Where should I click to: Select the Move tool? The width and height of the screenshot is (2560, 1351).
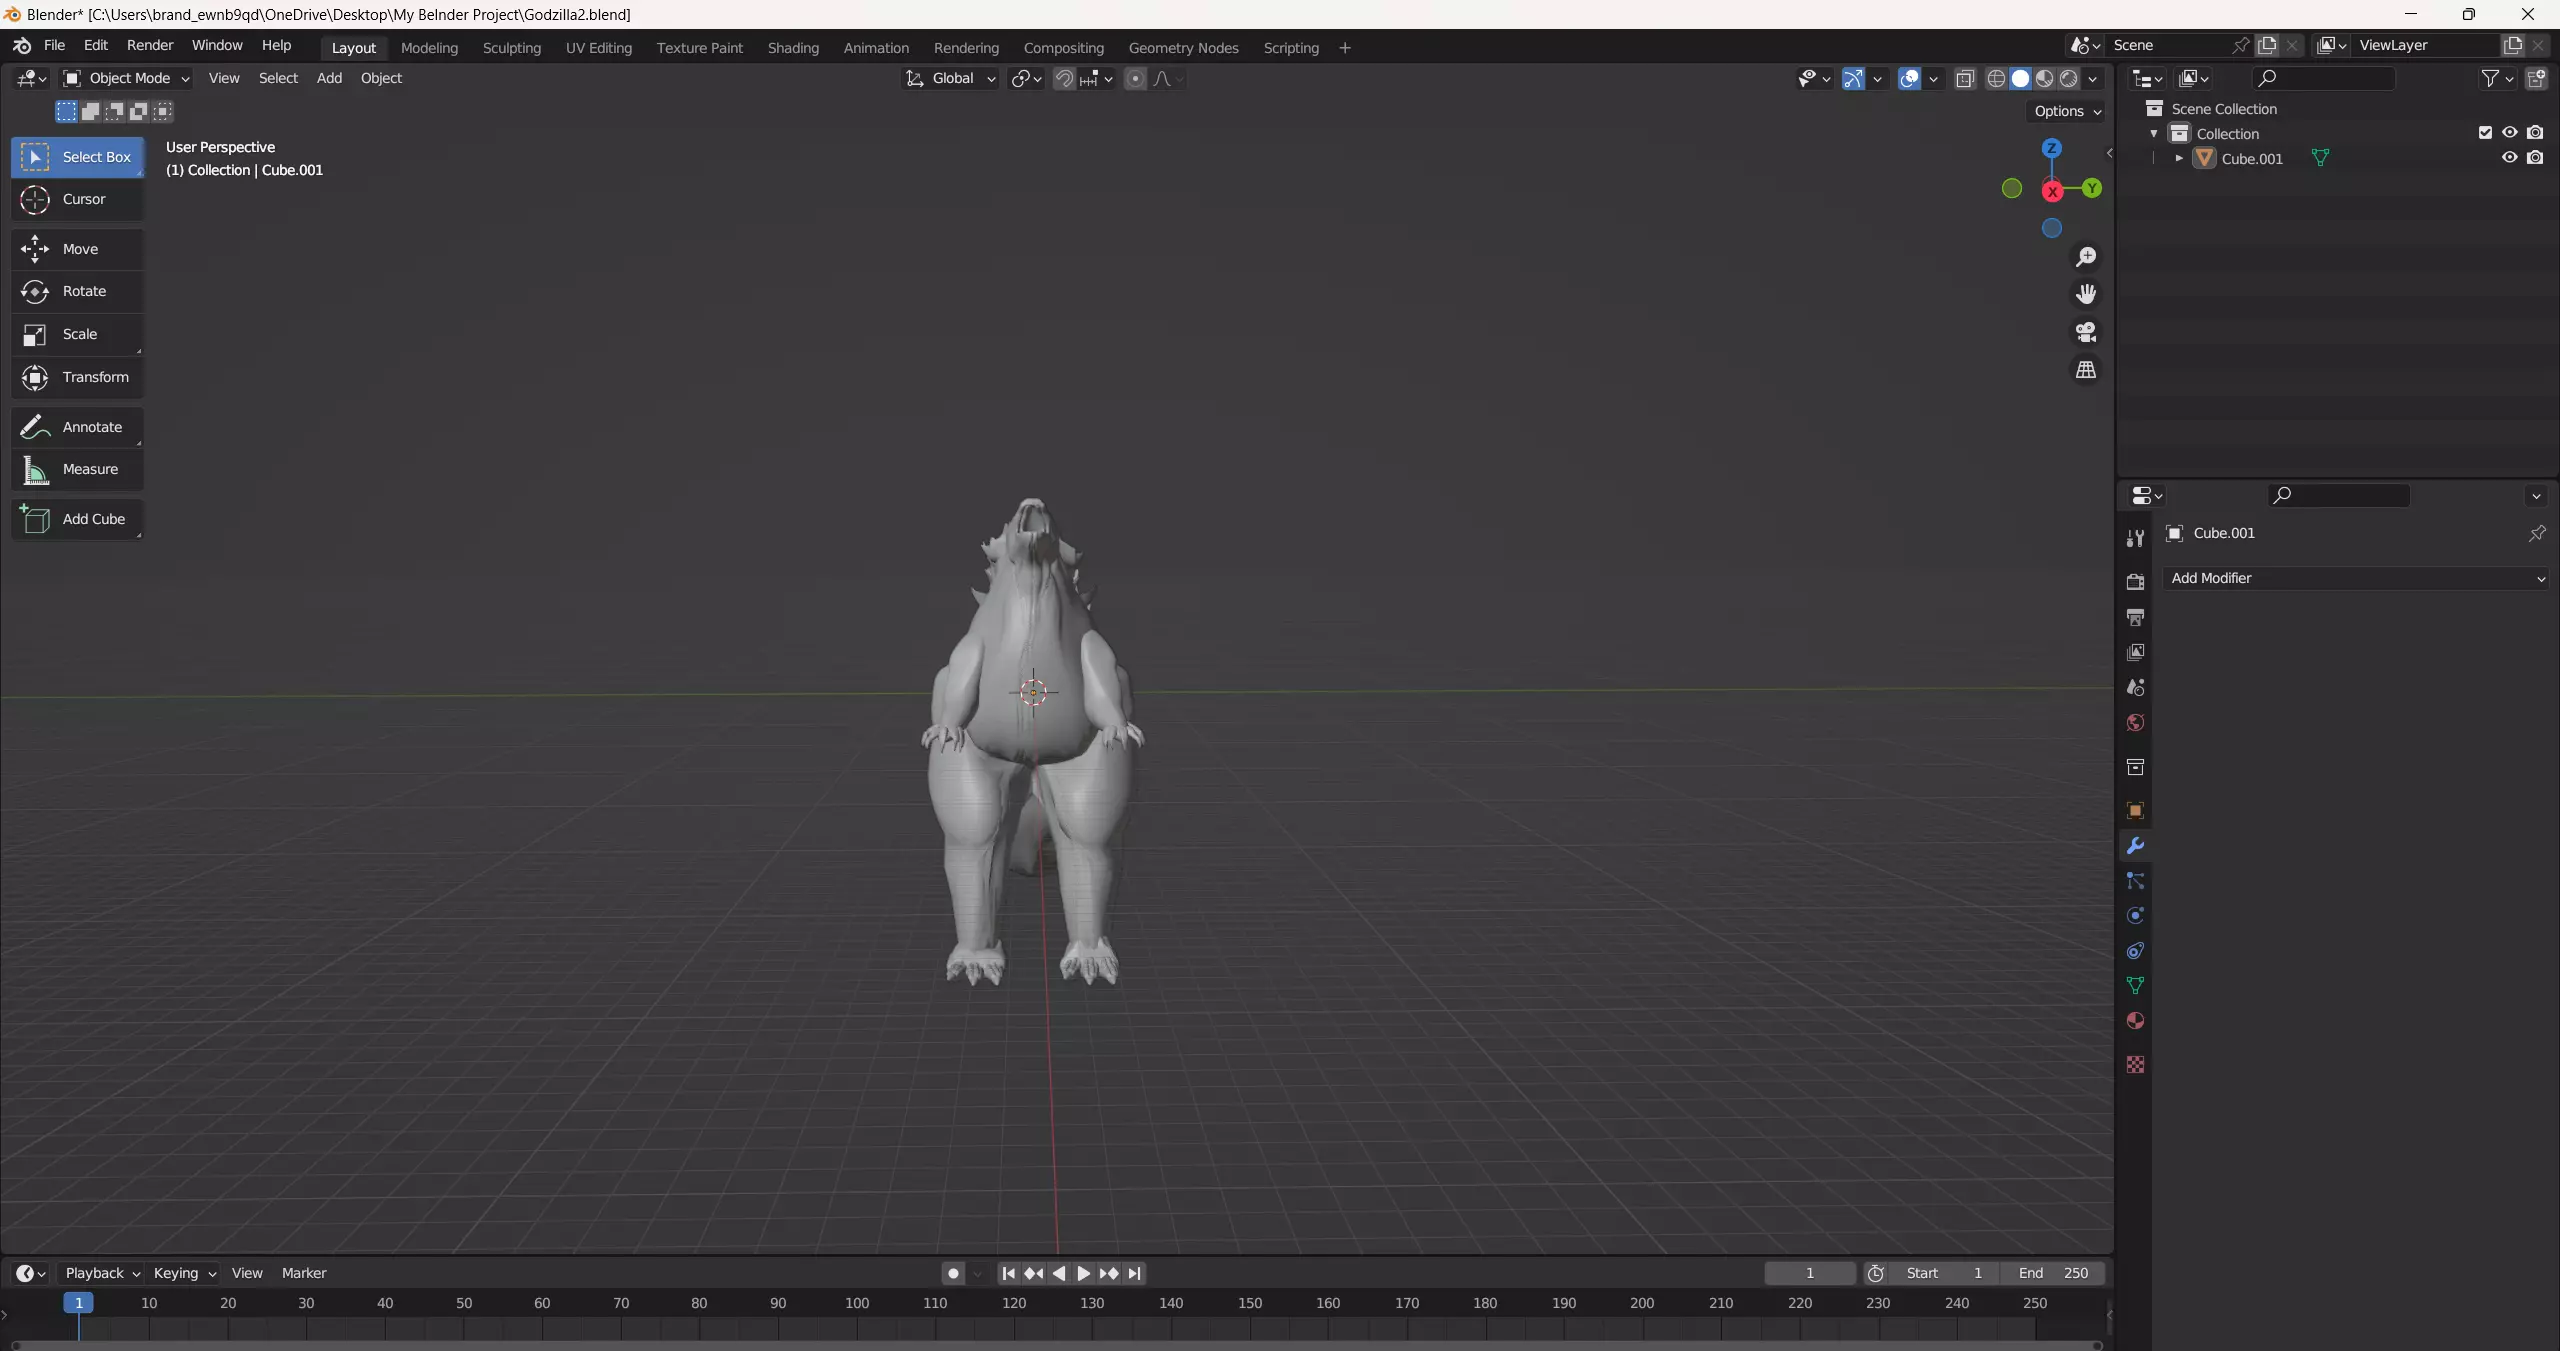point(77,249)
